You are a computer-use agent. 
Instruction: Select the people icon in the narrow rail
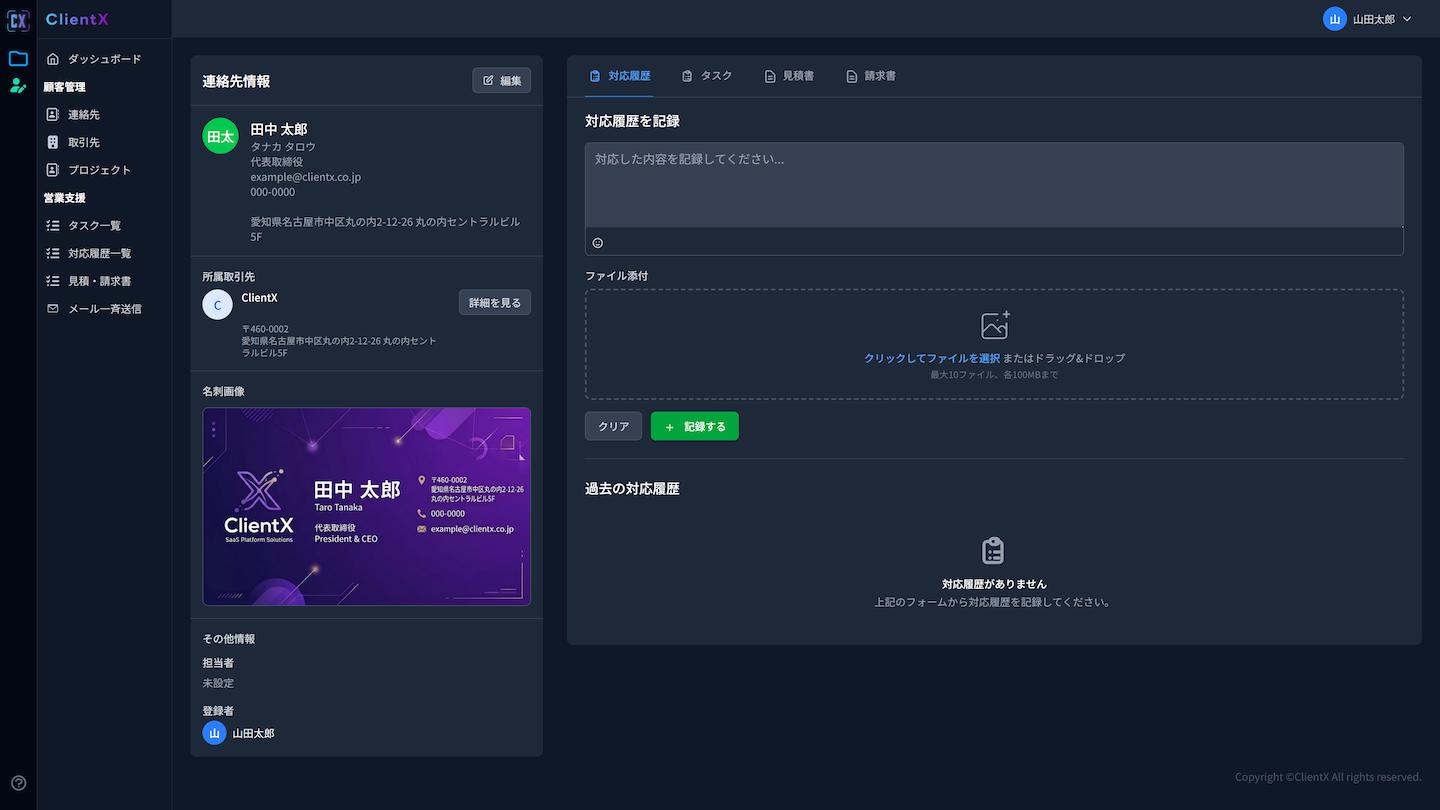point(17,85)
